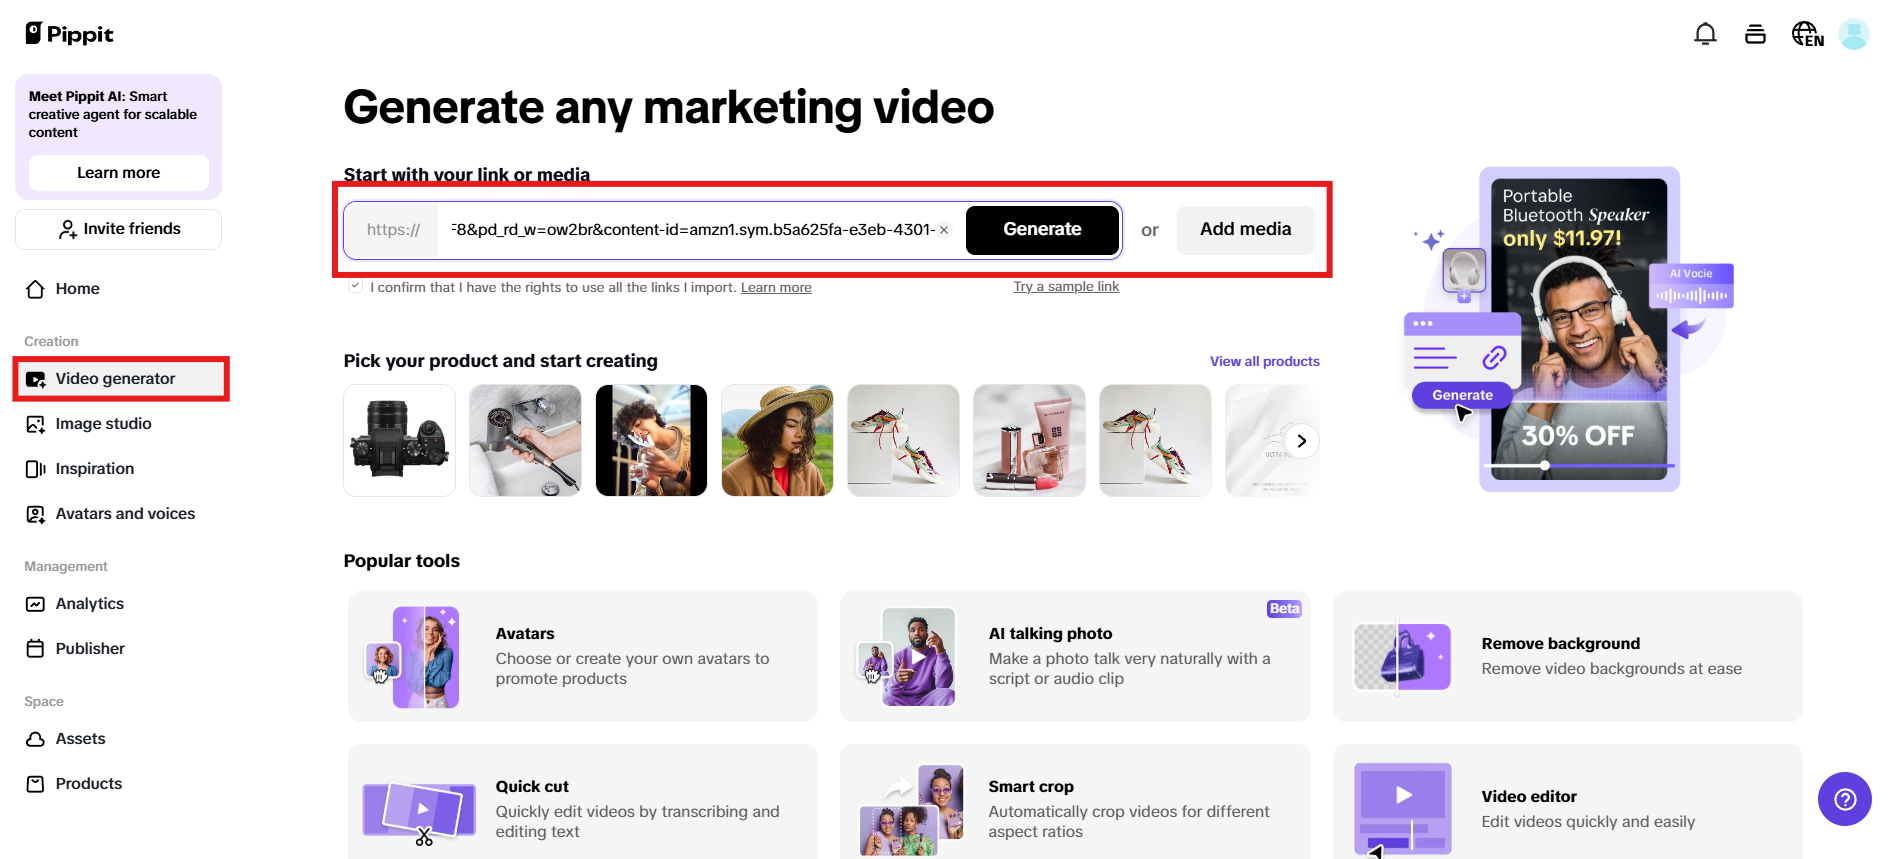
Task: Click the AI talking photo illustration
Action: pos(907,657)
